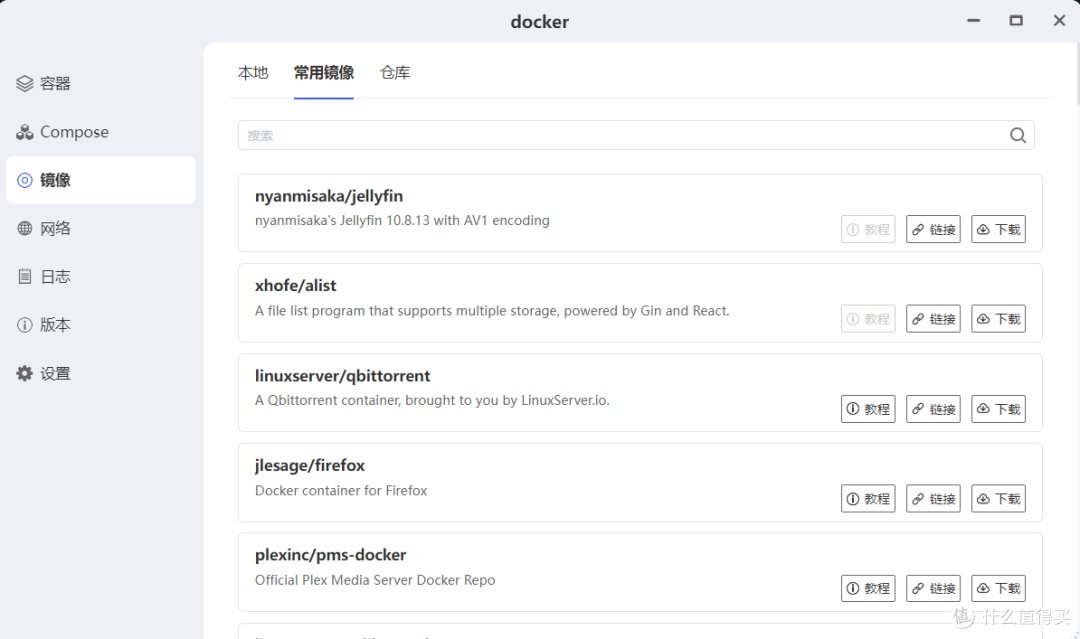Image resolution: width=1080 pixels, height=639 pixels.
Task: Click the gear icon beside 设置
Action: click(x=25, y=373)
